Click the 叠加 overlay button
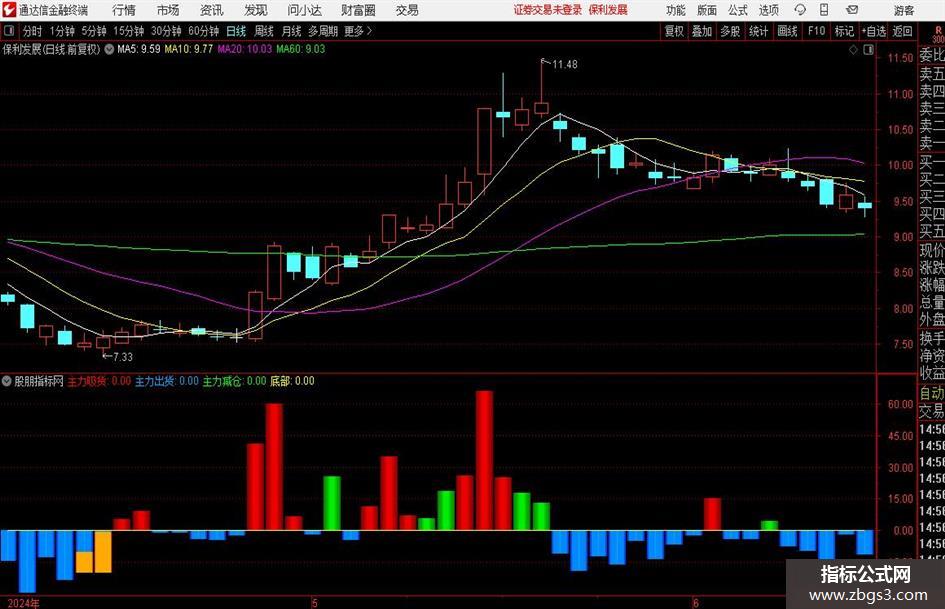Image resolution: width=945 pixels, height=609 pixels. click(702, 31)
